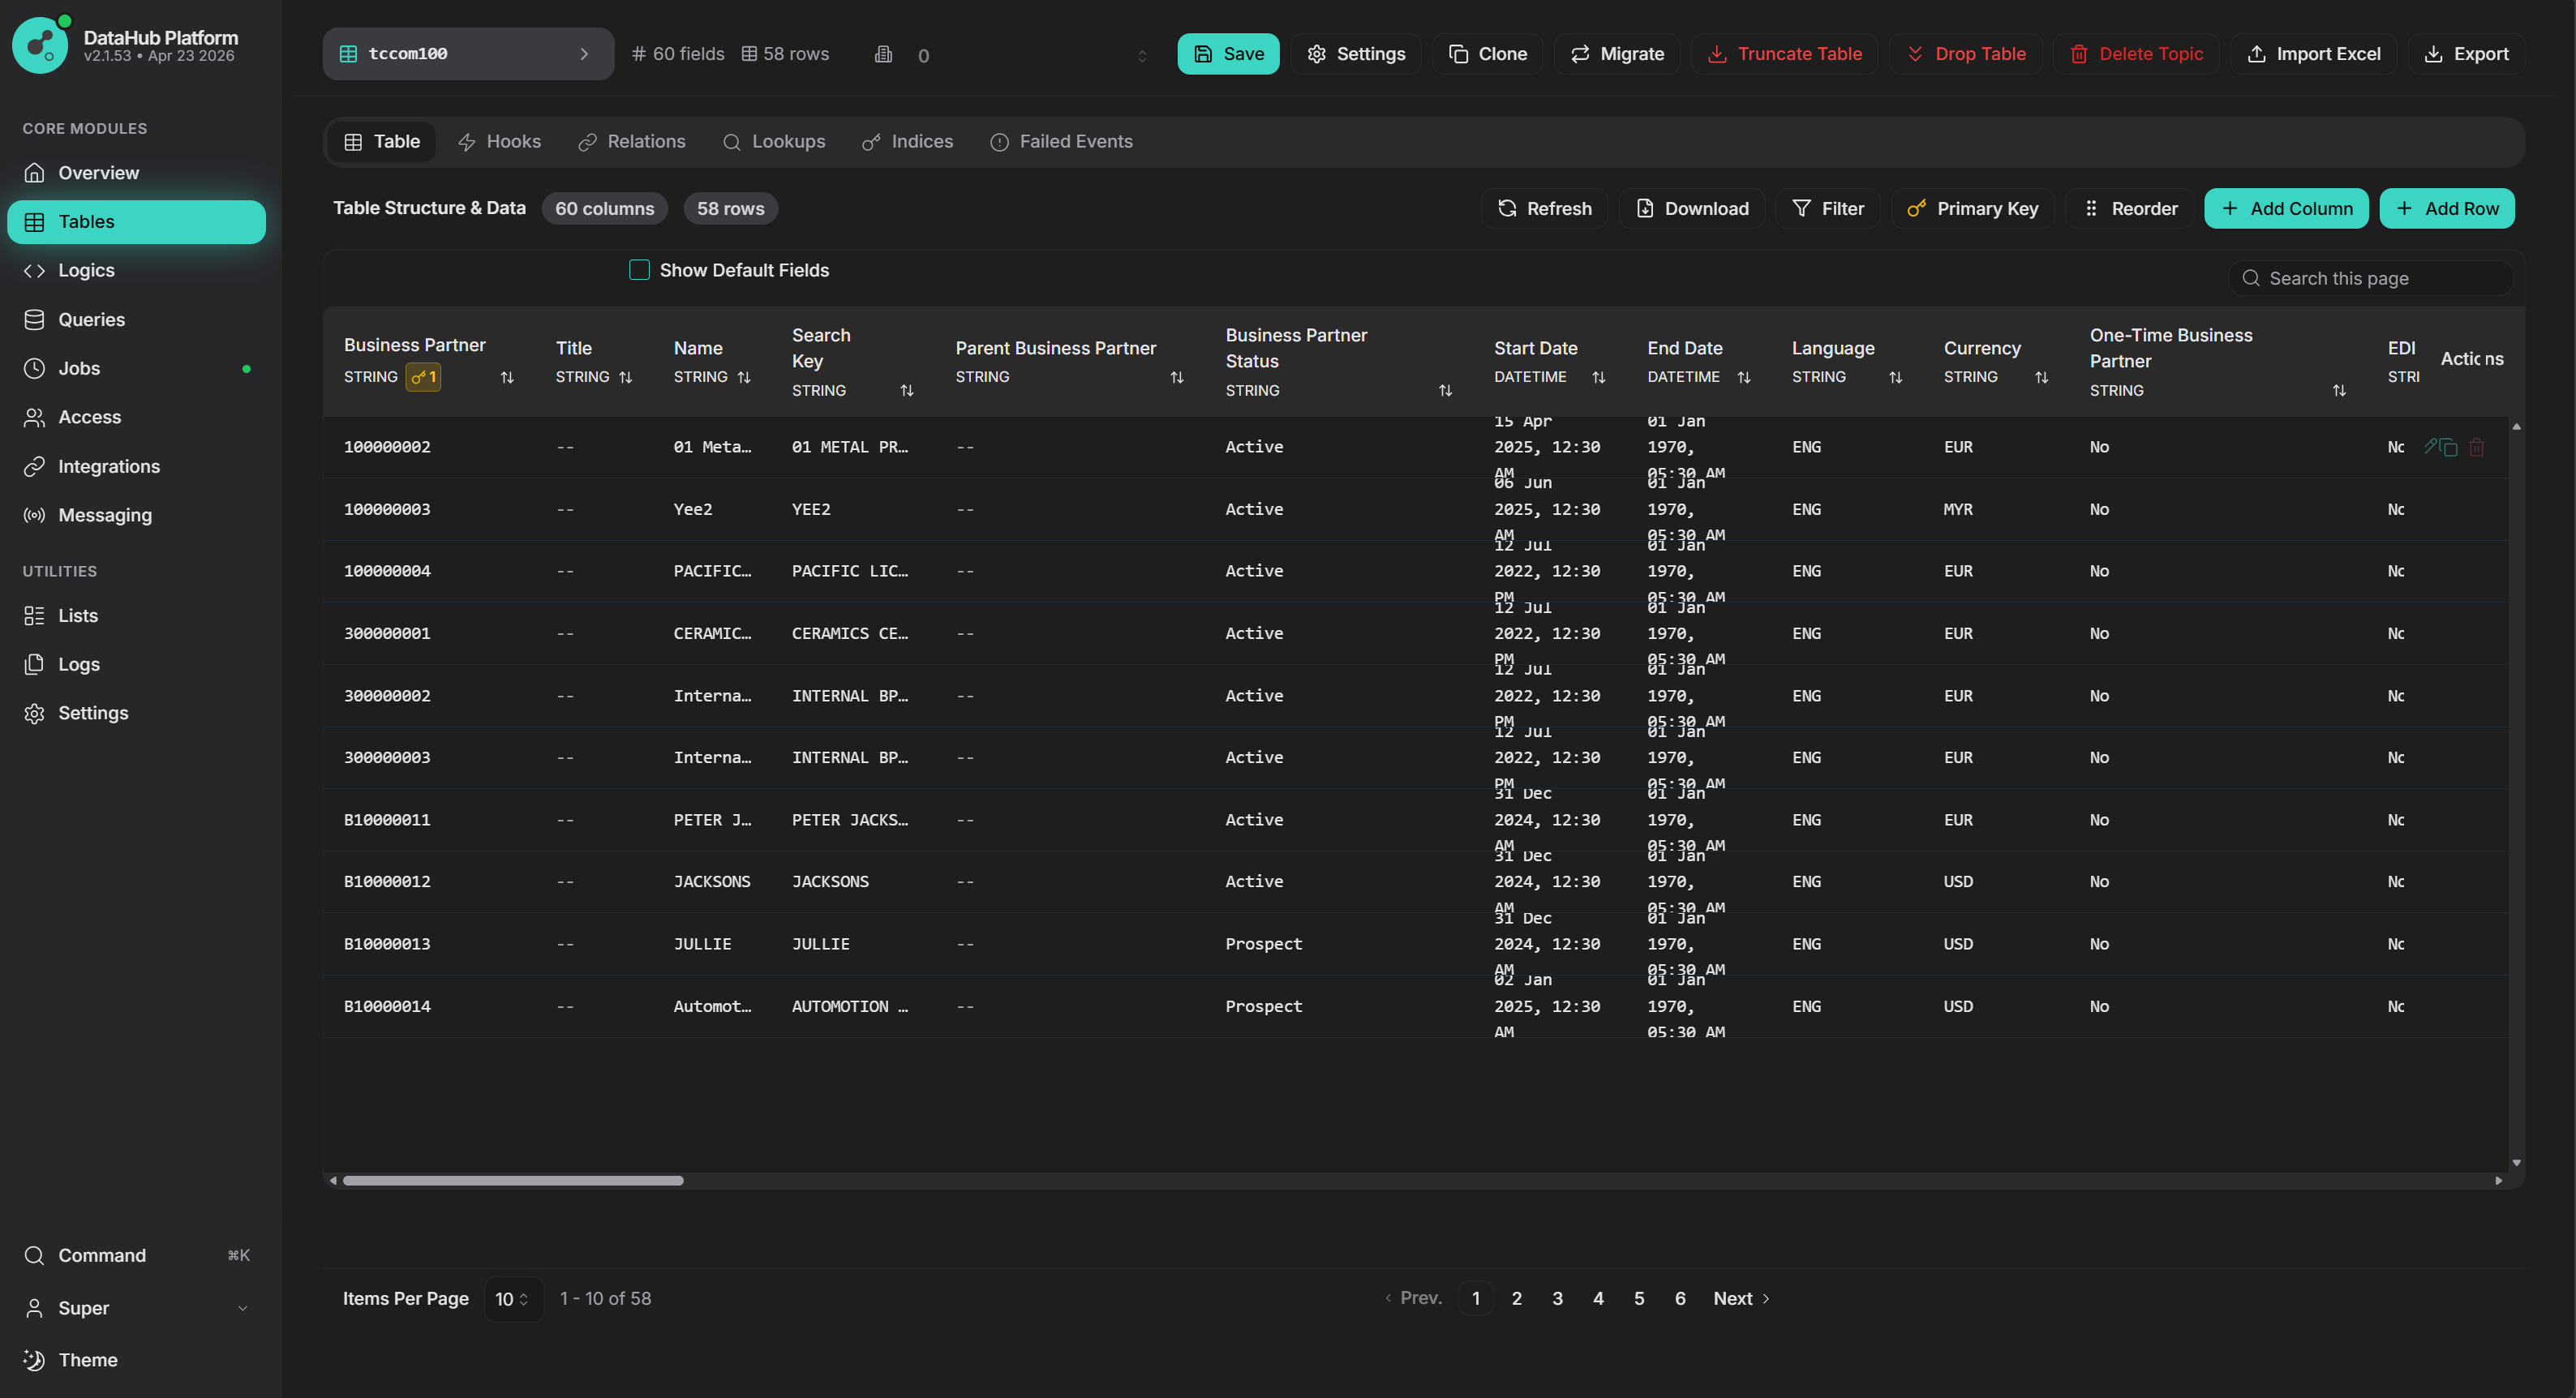The width and height of the screenshot is (2576, 1398).
Task: Switch to the Table tab
Action: click(x=381, y=142)
